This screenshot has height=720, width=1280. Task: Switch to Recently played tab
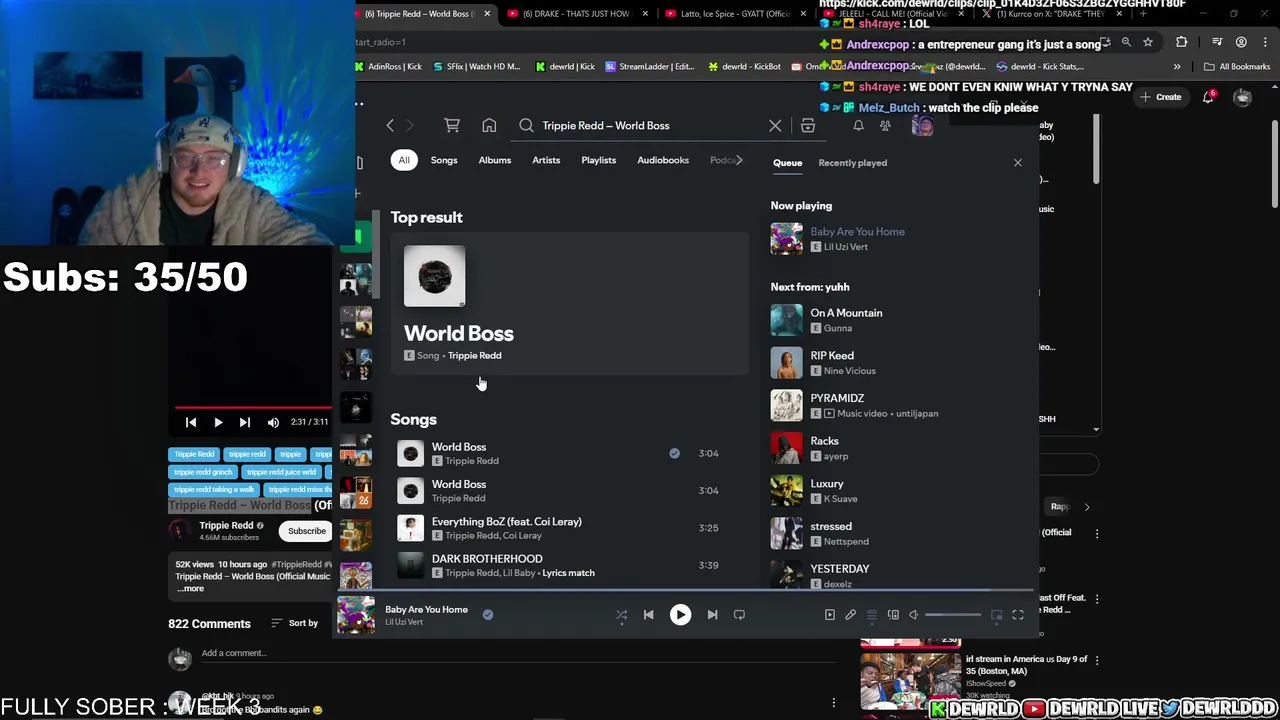click(x=852, y=163)
